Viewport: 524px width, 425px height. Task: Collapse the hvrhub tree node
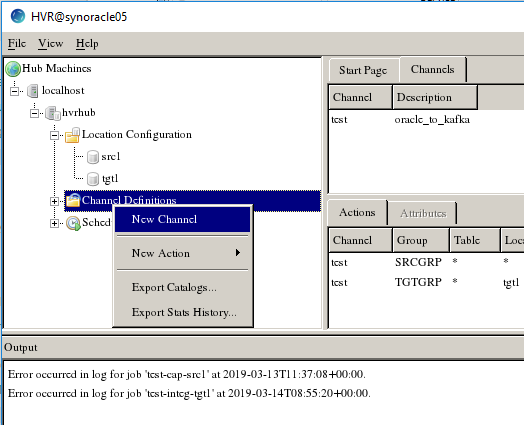pos(34,113)
